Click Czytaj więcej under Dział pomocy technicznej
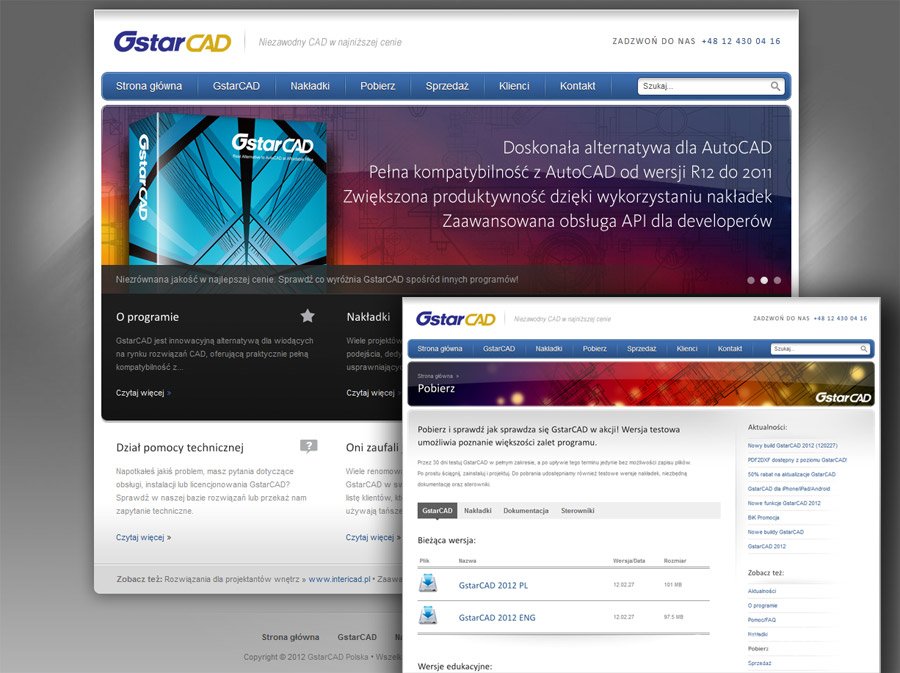The height and width of the screenshot is (673, 900). [143, 538]
